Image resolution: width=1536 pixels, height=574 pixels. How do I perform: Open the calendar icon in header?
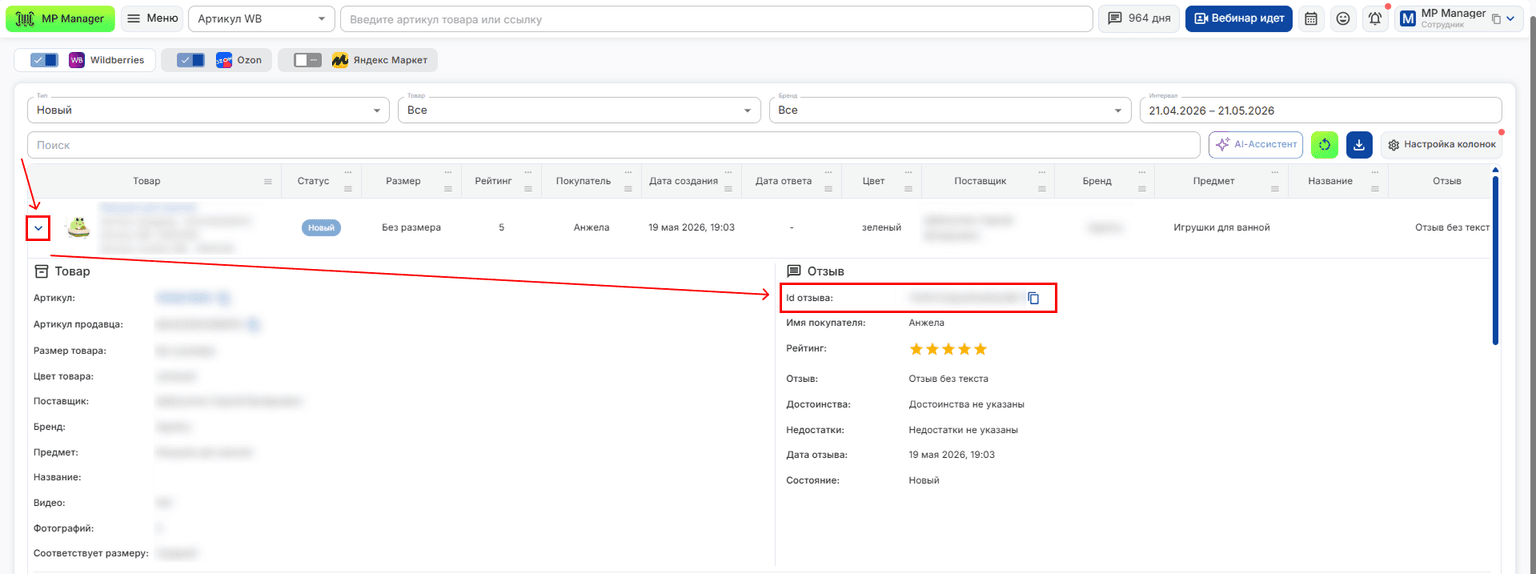pyautogui.click(x=1311, y=18)
